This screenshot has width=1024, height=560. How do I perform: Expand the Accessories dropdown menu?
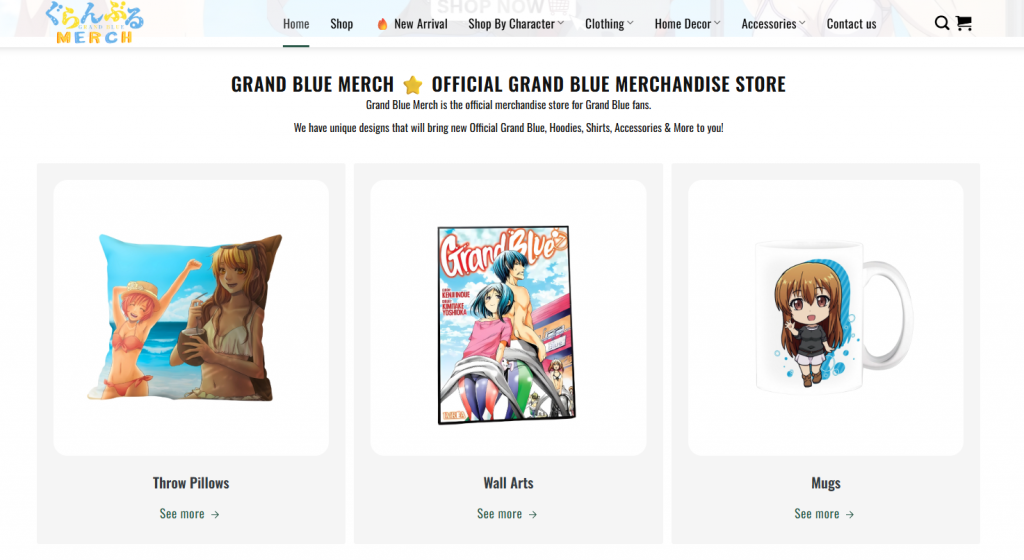tap(773, 23)
